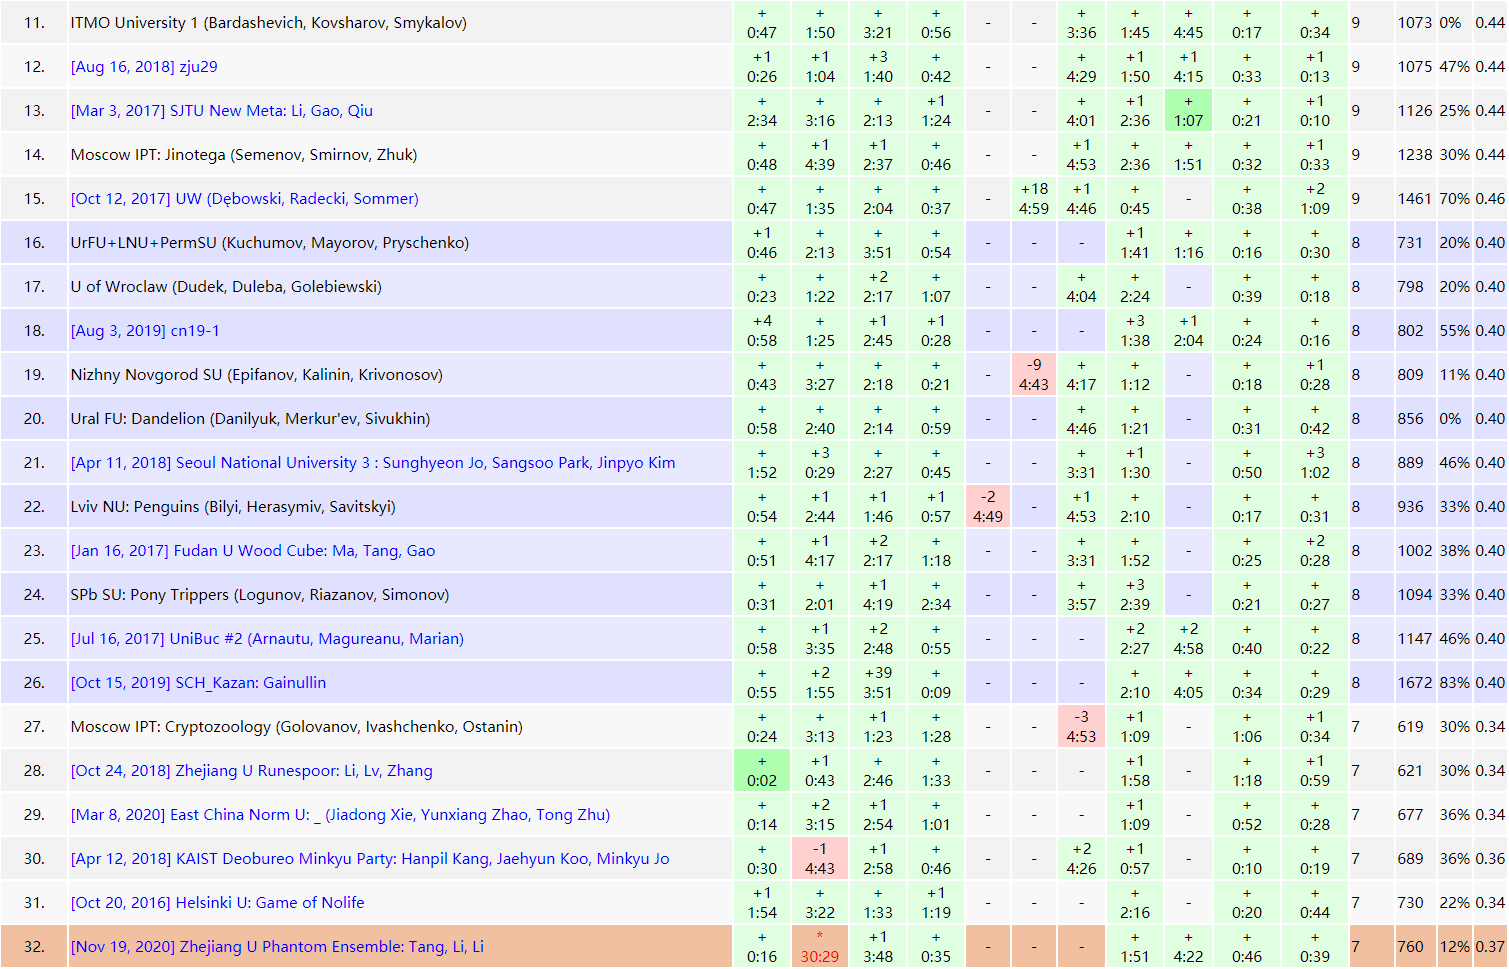Screen dimensions: 1509x969
Task: Click the +18 4:59 result cell
Action: coord(1034,199)
